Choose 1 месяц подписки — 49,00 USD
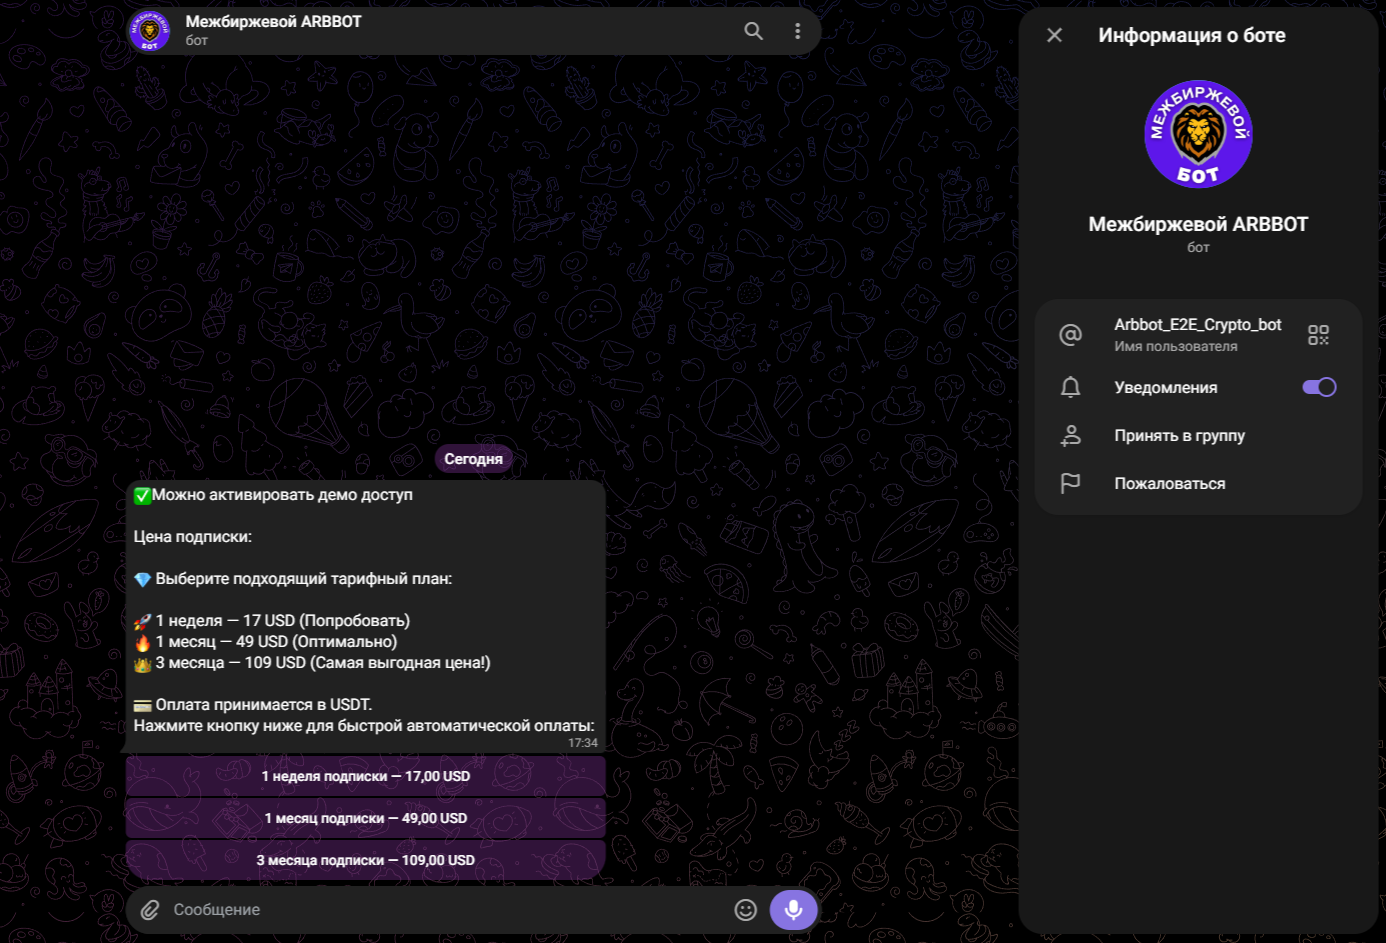 [x=366, y=818]
